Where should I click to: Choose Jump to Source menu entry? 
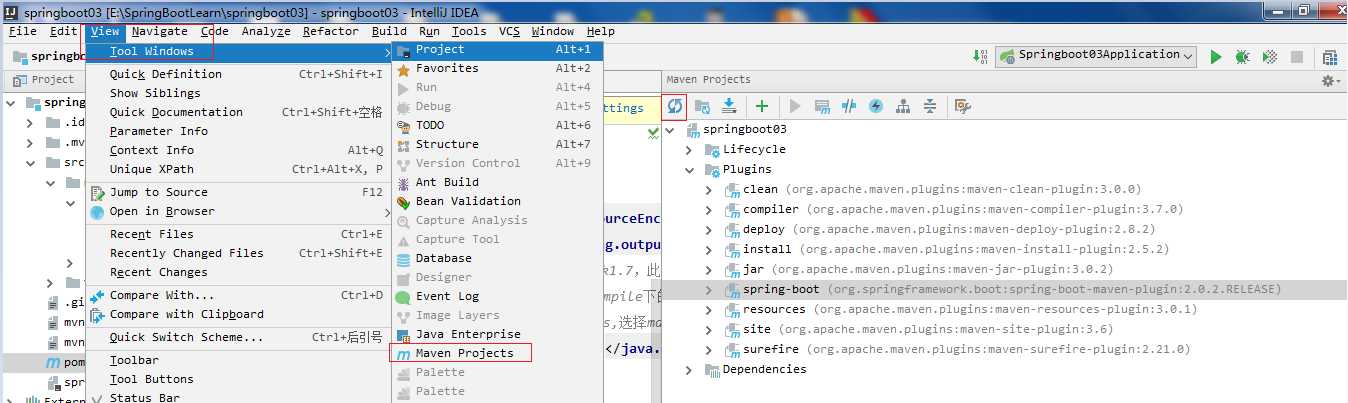click(x=236, y=192)
